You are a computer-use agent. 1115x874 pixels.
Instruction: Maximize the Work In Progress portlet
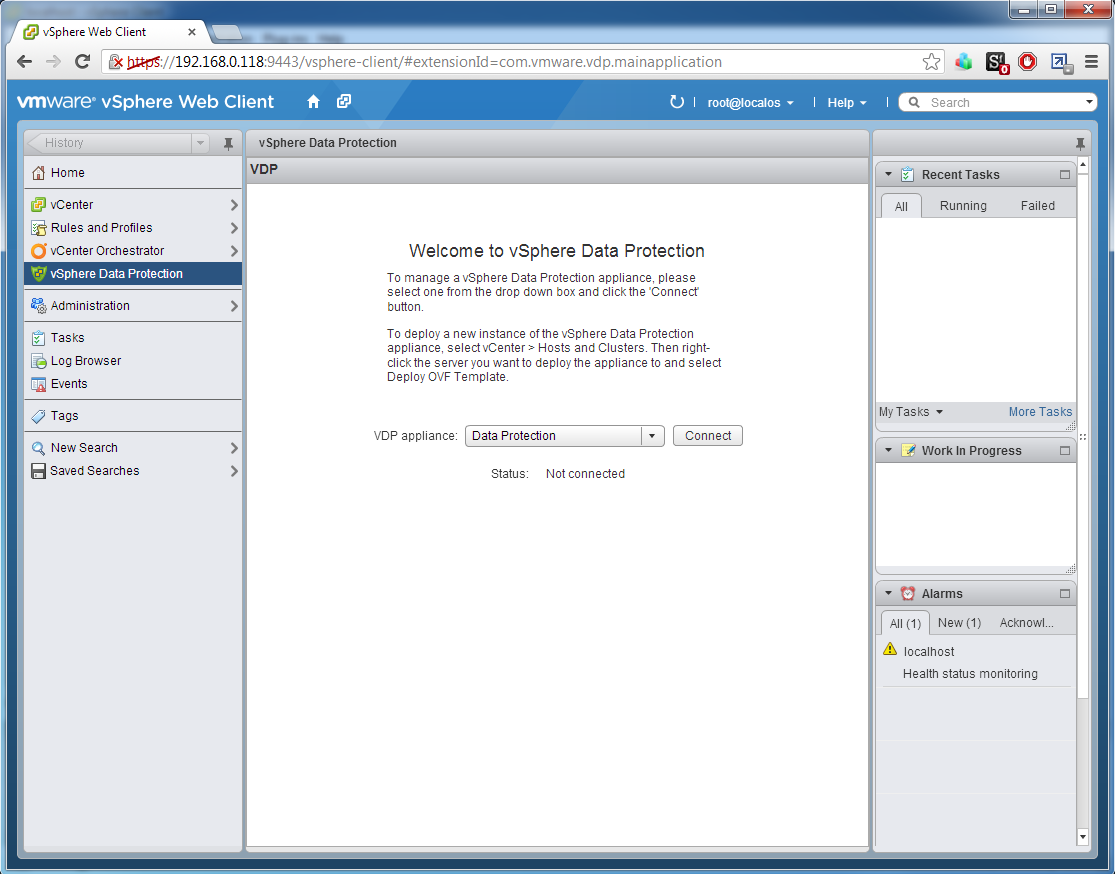(1065, 451)
